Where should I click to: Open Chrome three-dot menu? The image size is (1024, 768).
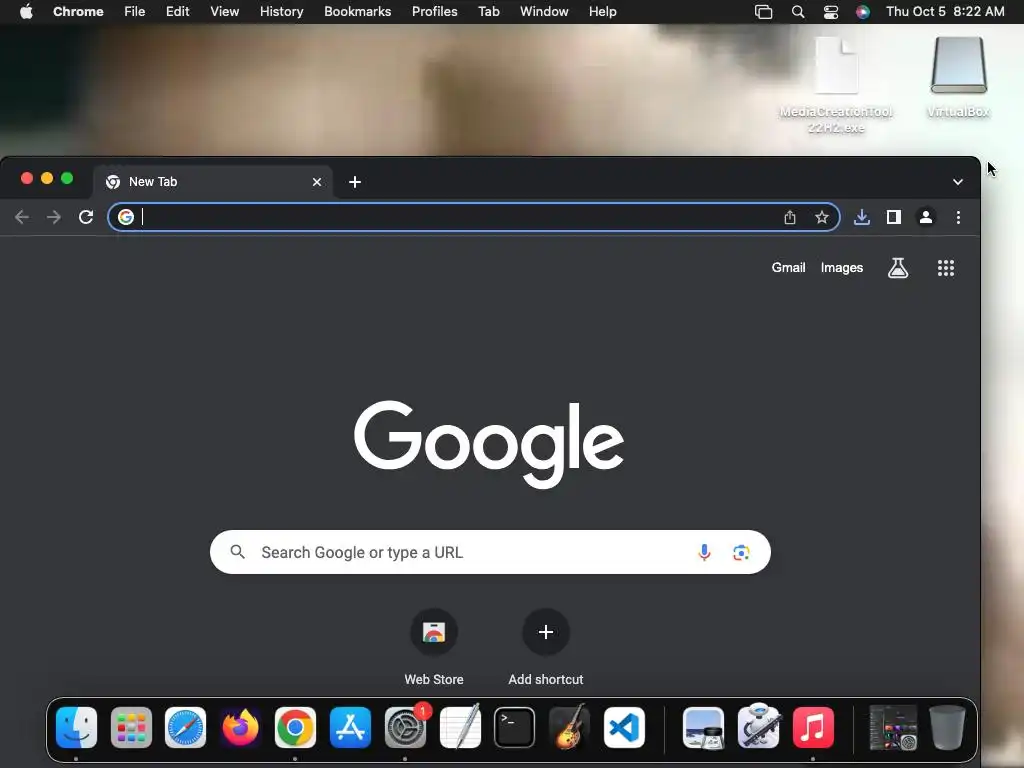click(x=958, y=217)
